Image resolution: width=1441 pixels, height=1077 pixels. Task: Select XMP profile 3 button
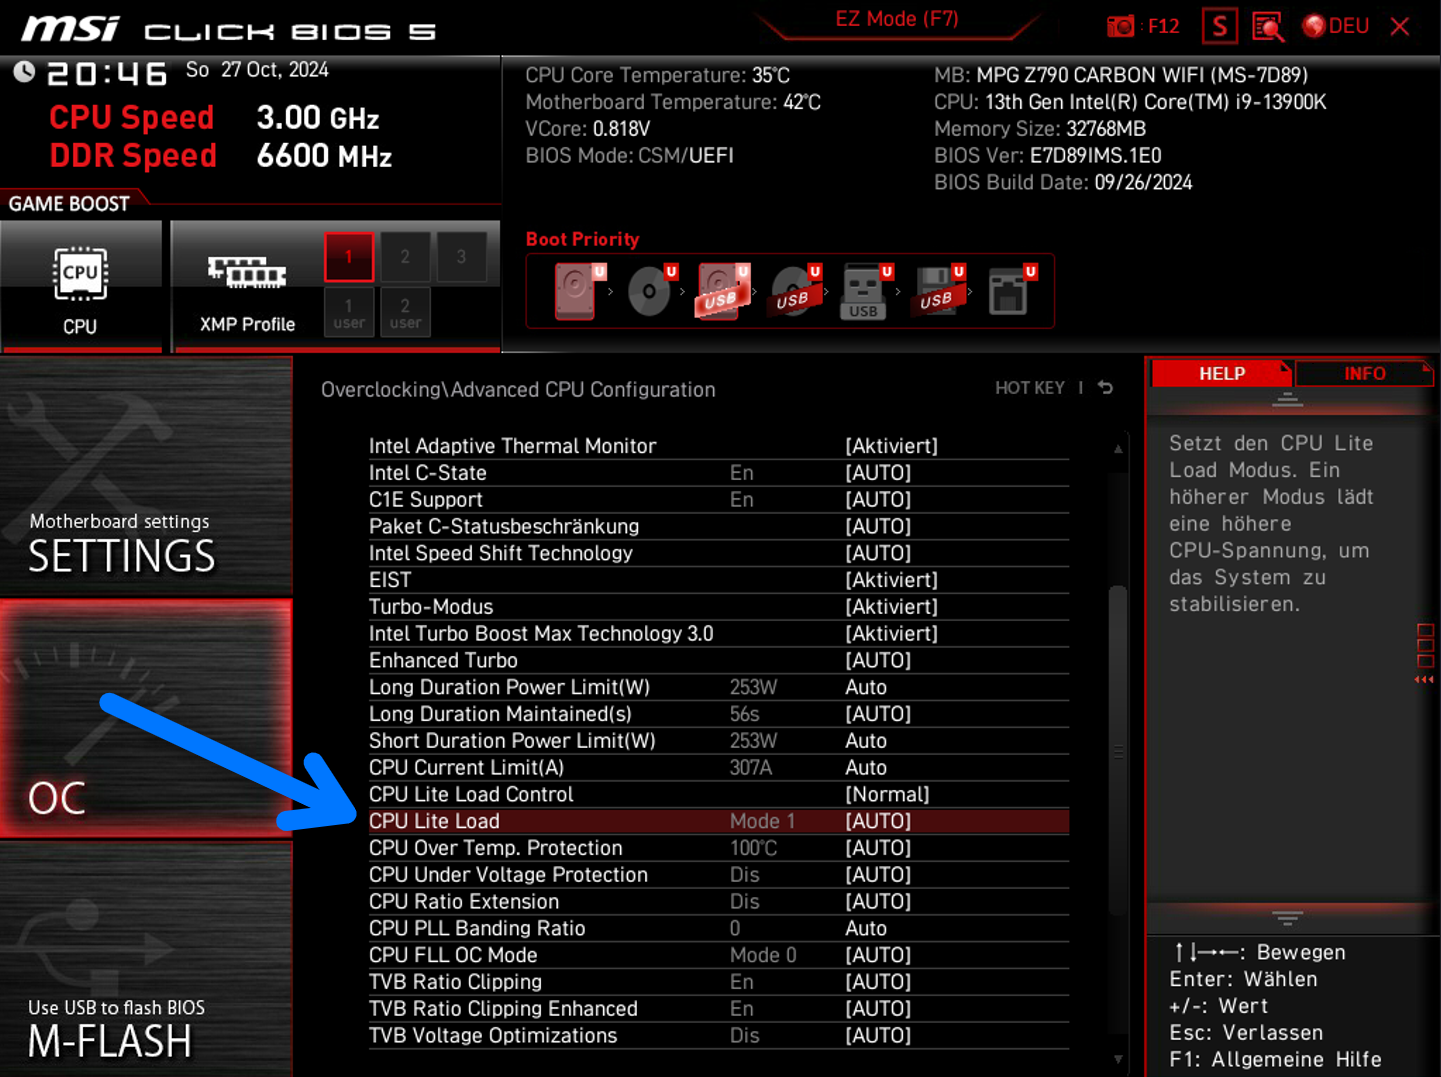point(461,256)
